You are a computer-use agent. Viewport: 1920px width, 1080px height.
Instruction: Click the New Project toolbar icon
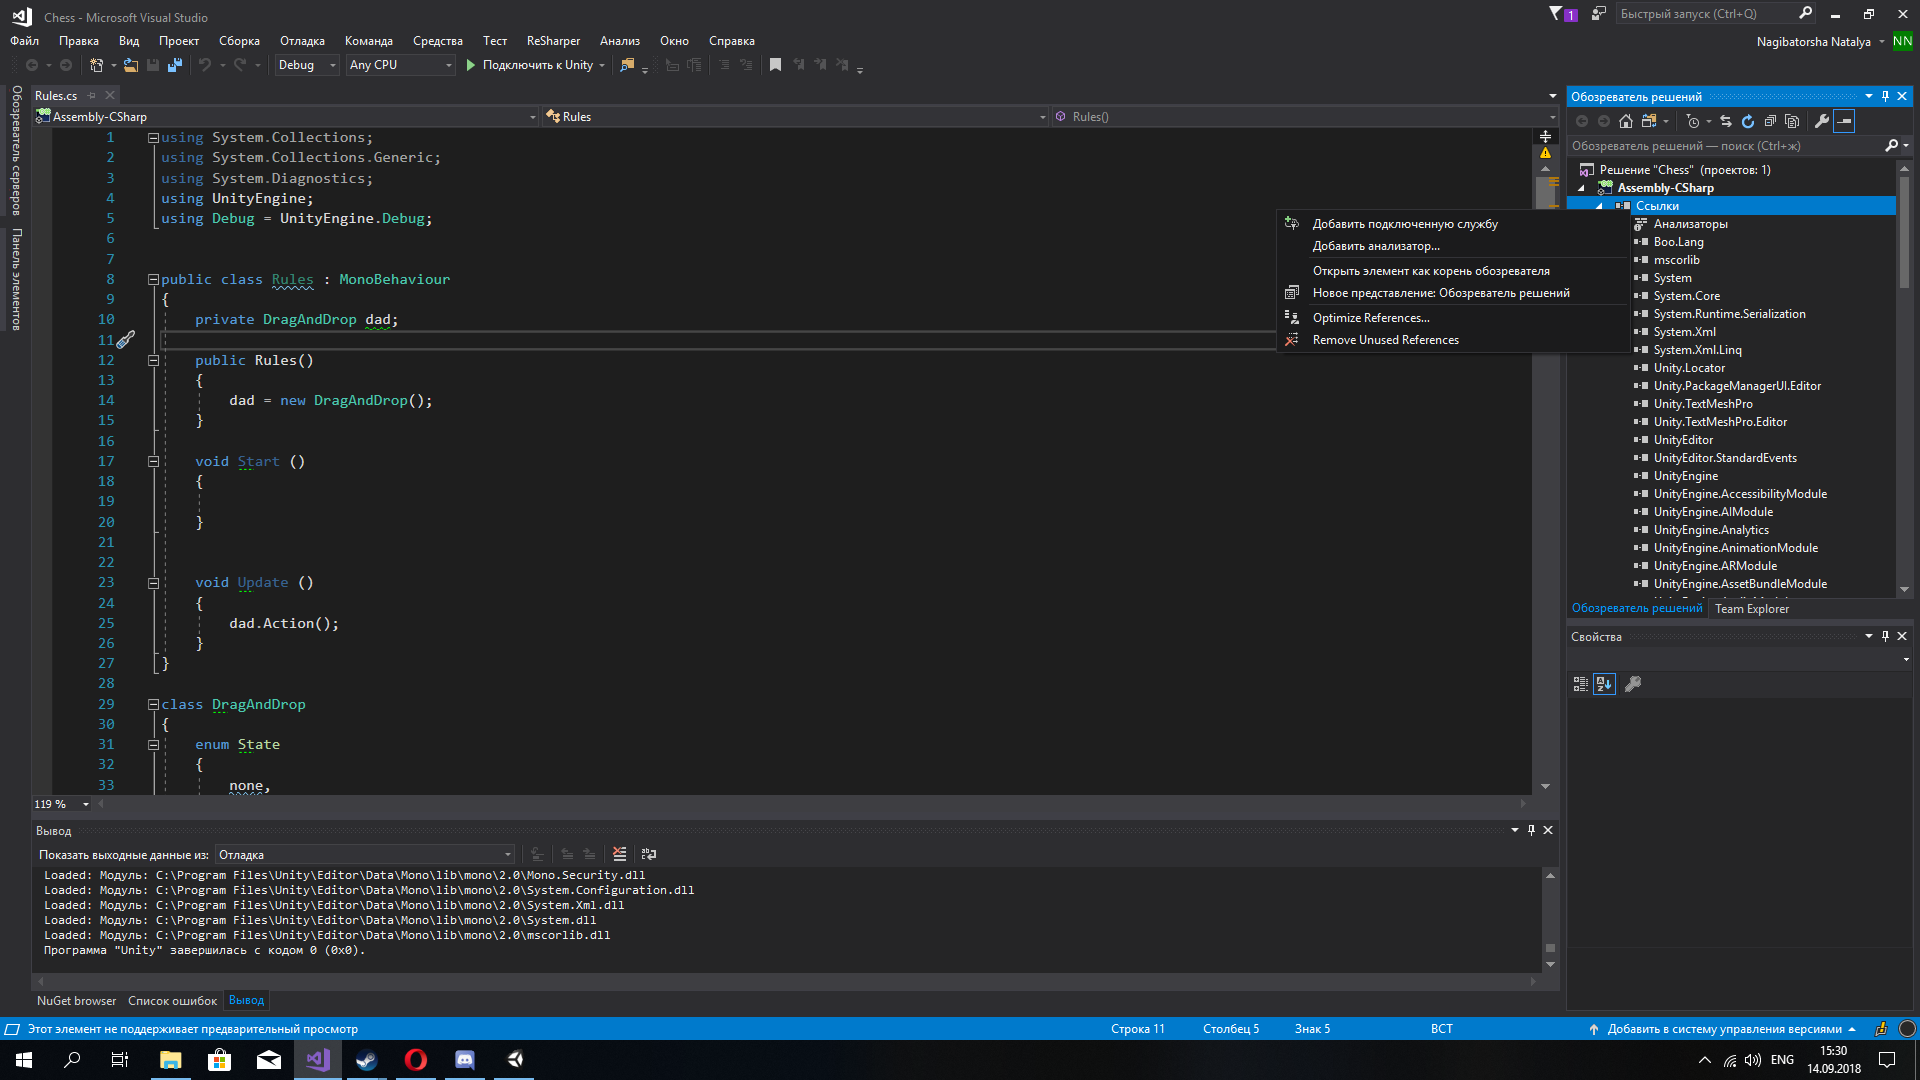[x=96, y=65]
